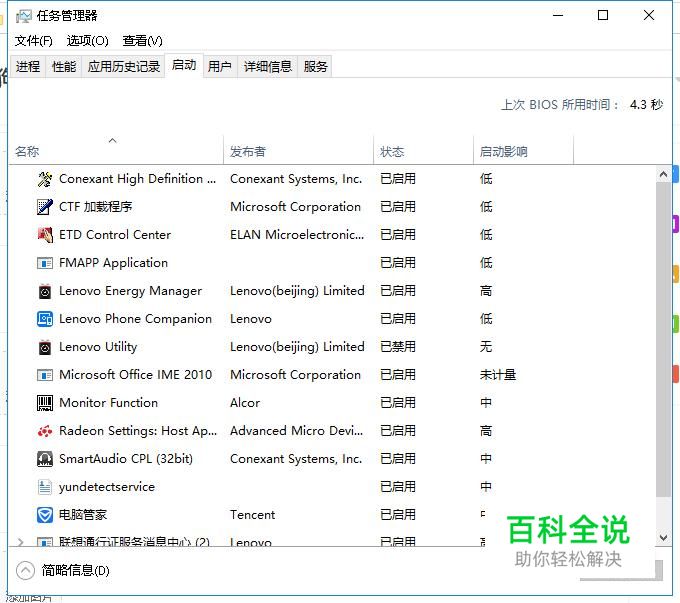680x603 pixels.
Task: Select the Radeon Settings: Host Ap... entry
Action: 138,431
